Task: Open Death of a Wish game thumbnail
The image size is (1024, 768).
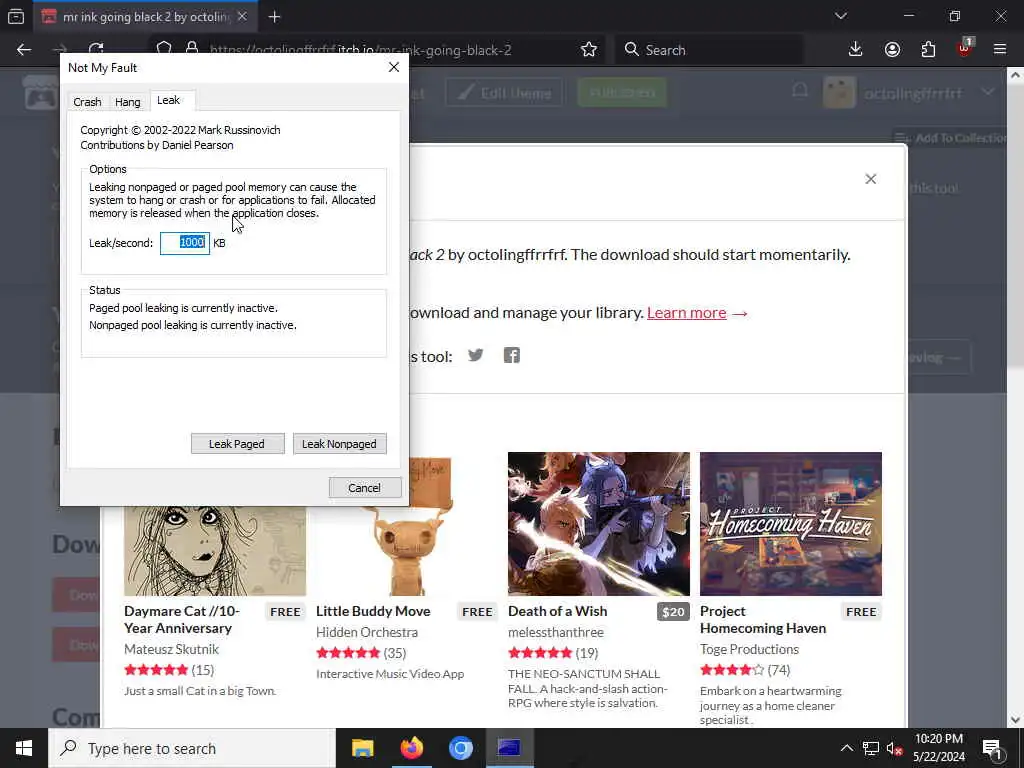Action: coord(598,524)
